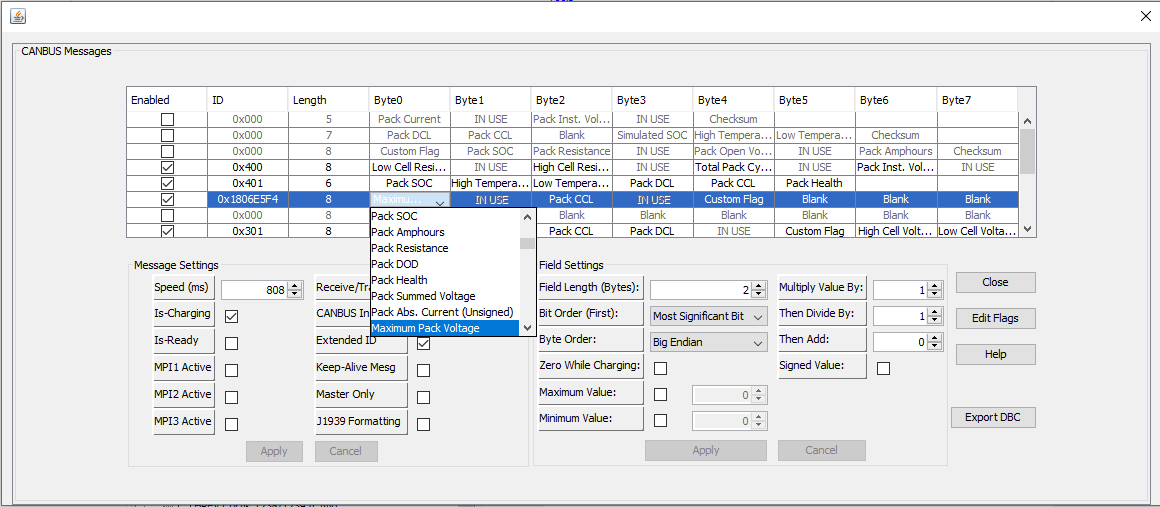The image size is (1160, 507).
Task: Click the Speed (ms) input field
Action: pos(254,290)
